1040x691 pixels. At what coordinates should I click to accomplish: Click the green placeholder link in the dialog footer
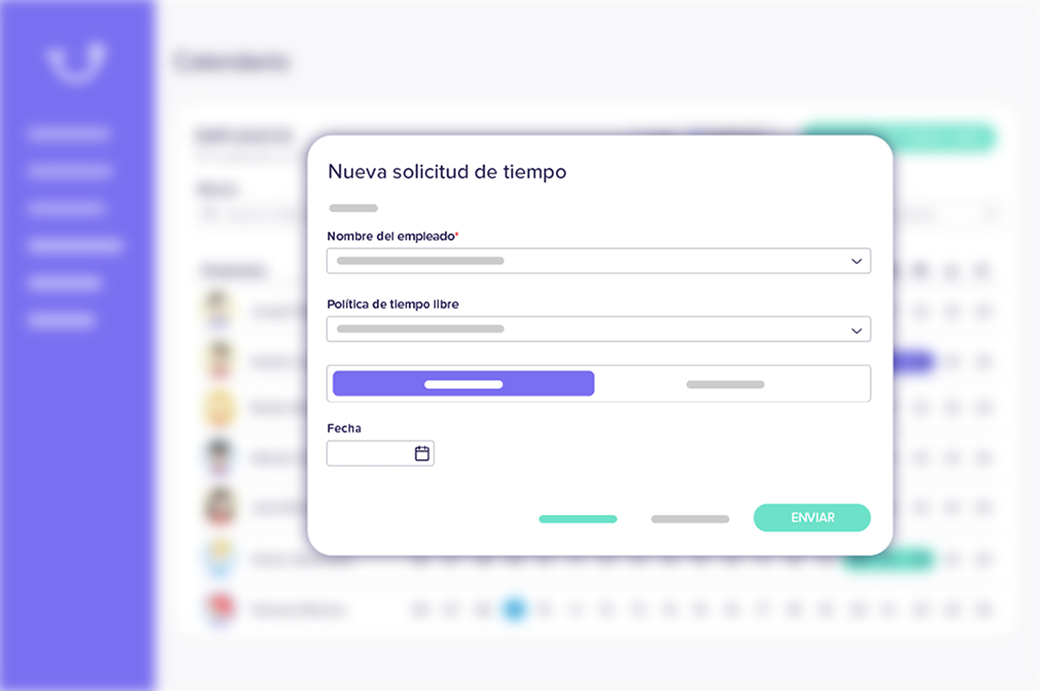(x=578, y=519)
